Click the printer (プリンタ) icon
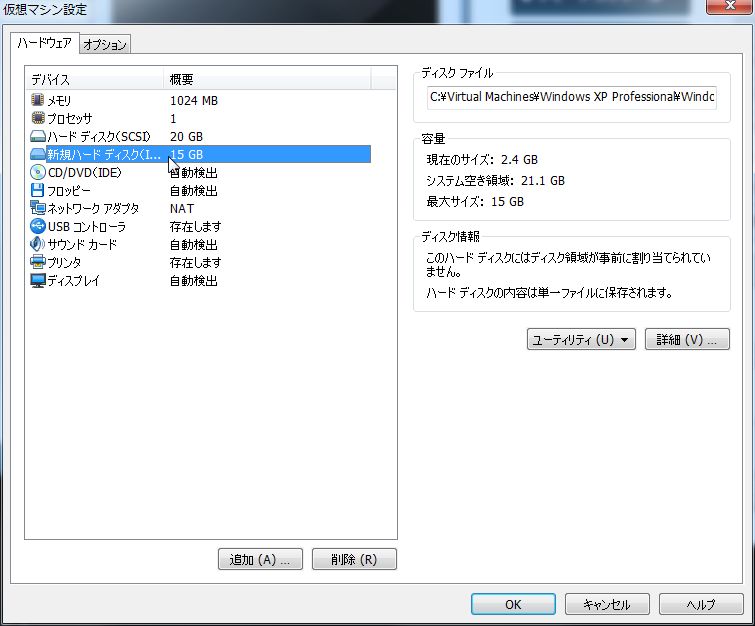 tap(38, 262)
